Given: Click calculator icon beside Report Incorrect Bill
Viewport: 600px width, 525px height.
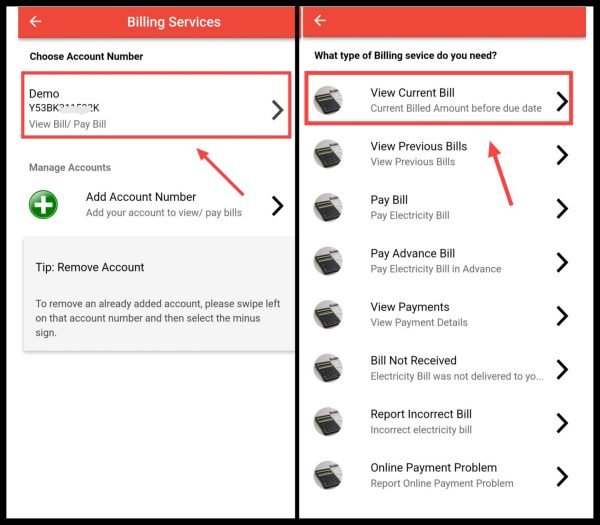Looking at the screenshot, I should (329, 422).
